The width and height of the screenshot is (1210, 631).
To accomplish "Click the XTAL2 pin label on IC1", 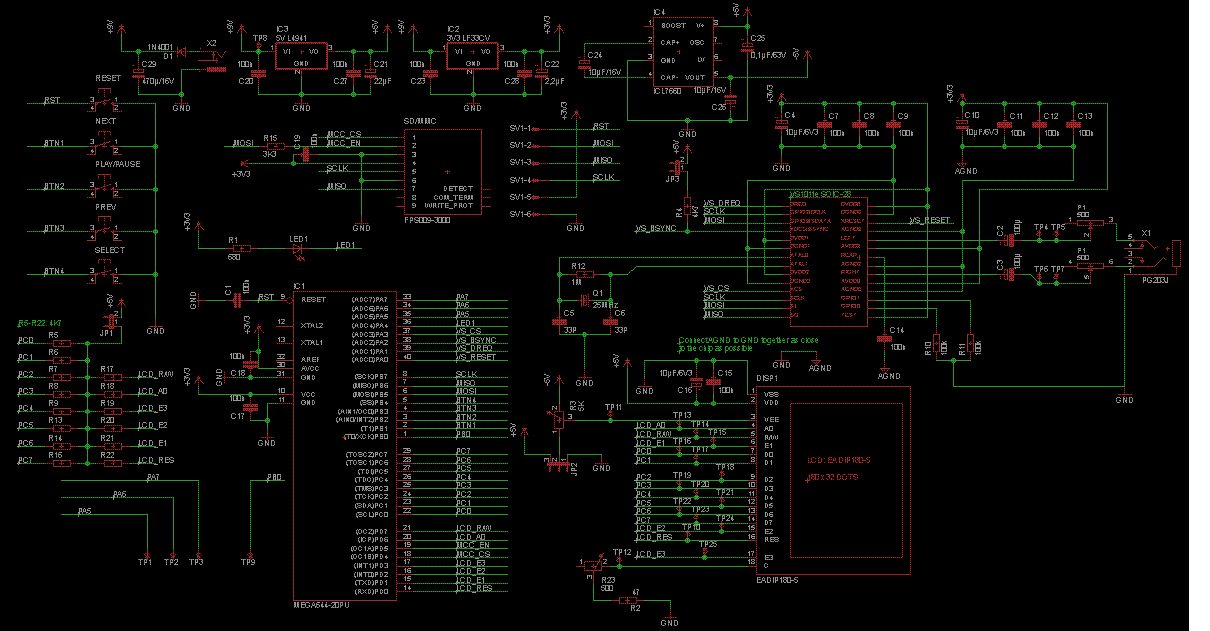I will click(x=312, y=325).
